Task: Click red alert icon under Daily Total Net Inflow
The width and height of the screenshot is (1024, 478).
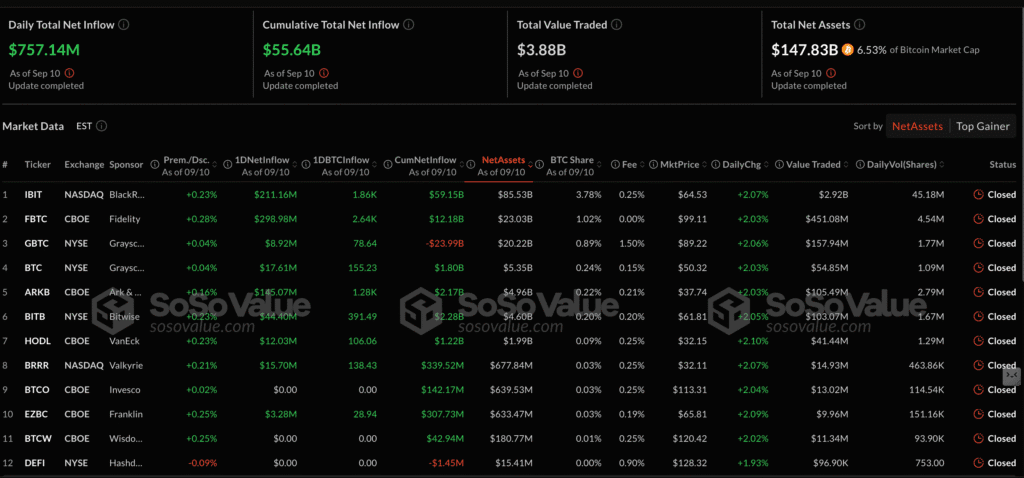Action: pos(68,72)
